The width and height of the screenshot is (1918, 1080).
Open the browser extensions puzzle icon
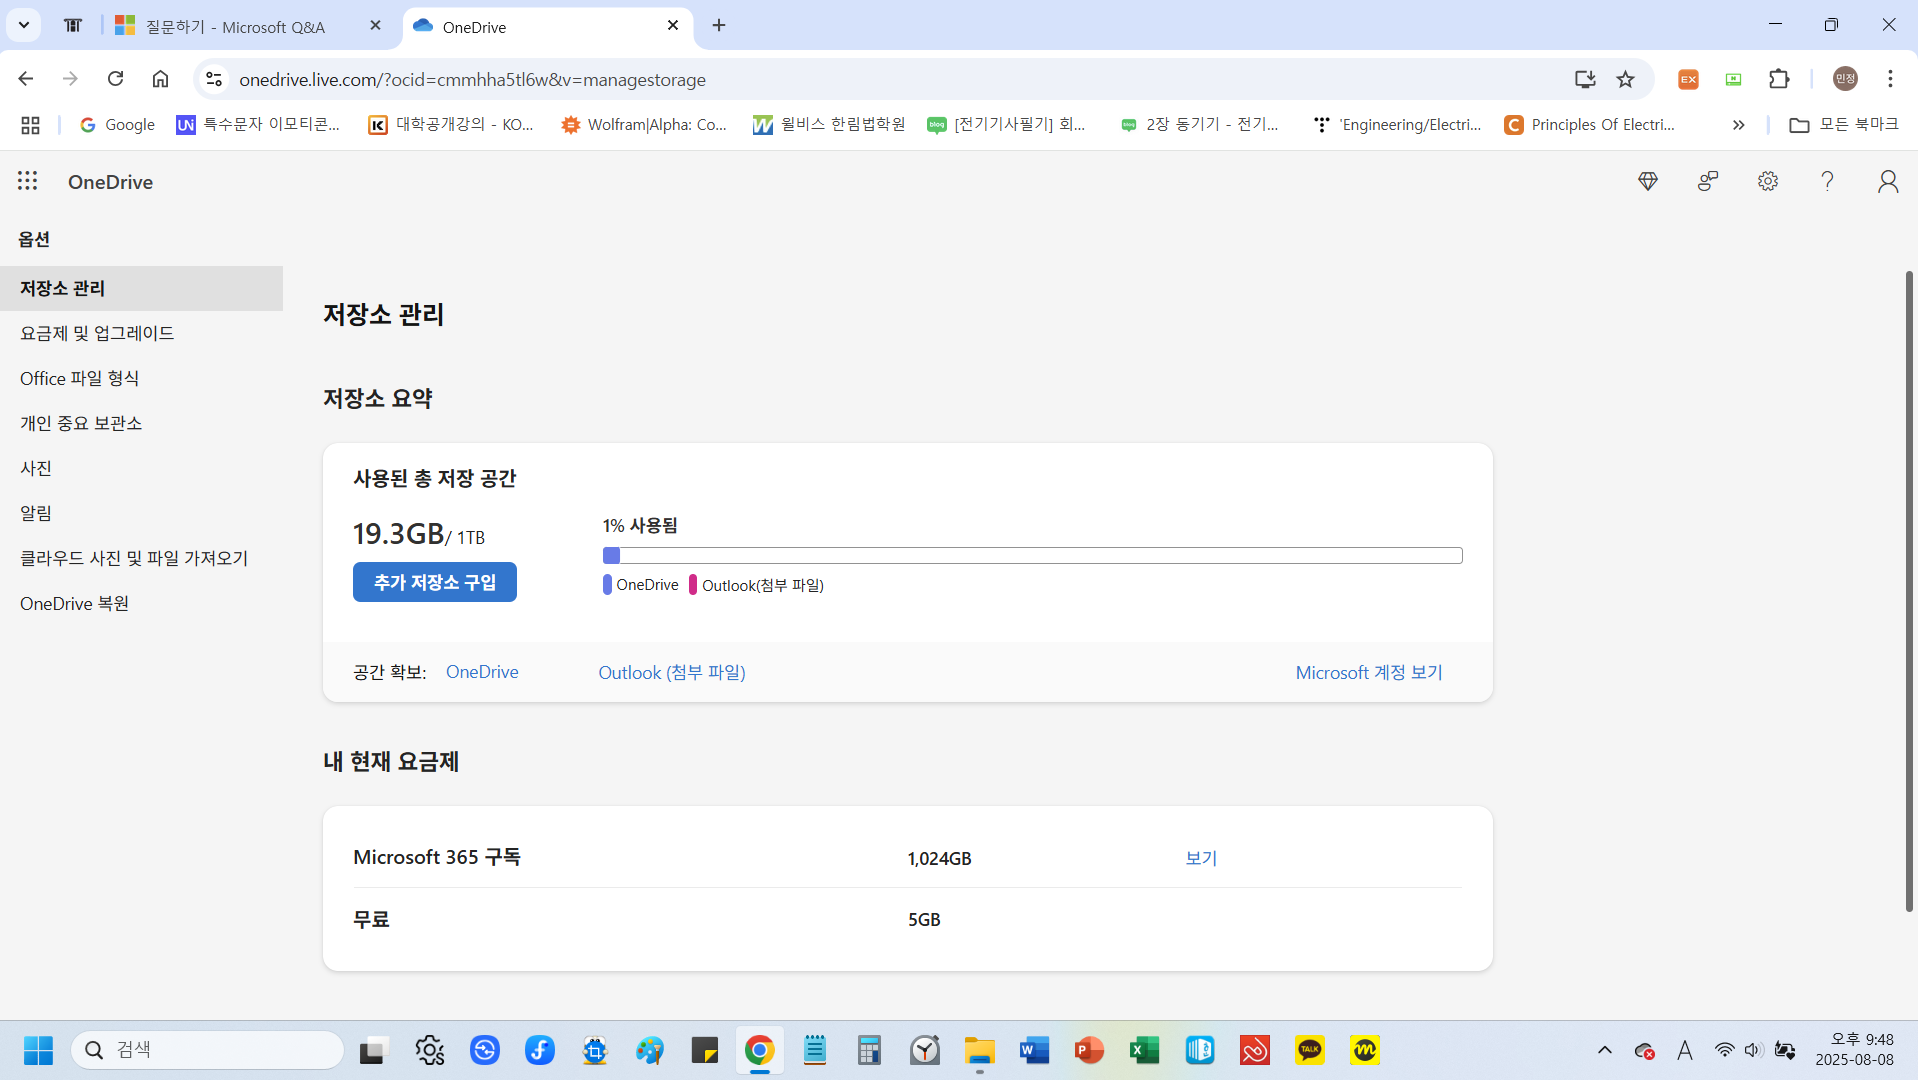tap(1779, 79)
